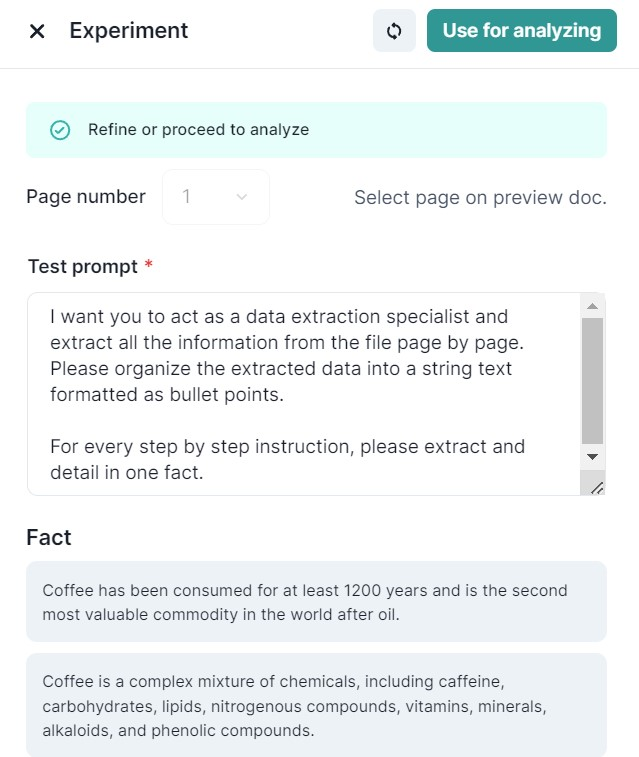
Task: Click the Experiment panel title
Action: pyautogui.click(x=129, y=31)
